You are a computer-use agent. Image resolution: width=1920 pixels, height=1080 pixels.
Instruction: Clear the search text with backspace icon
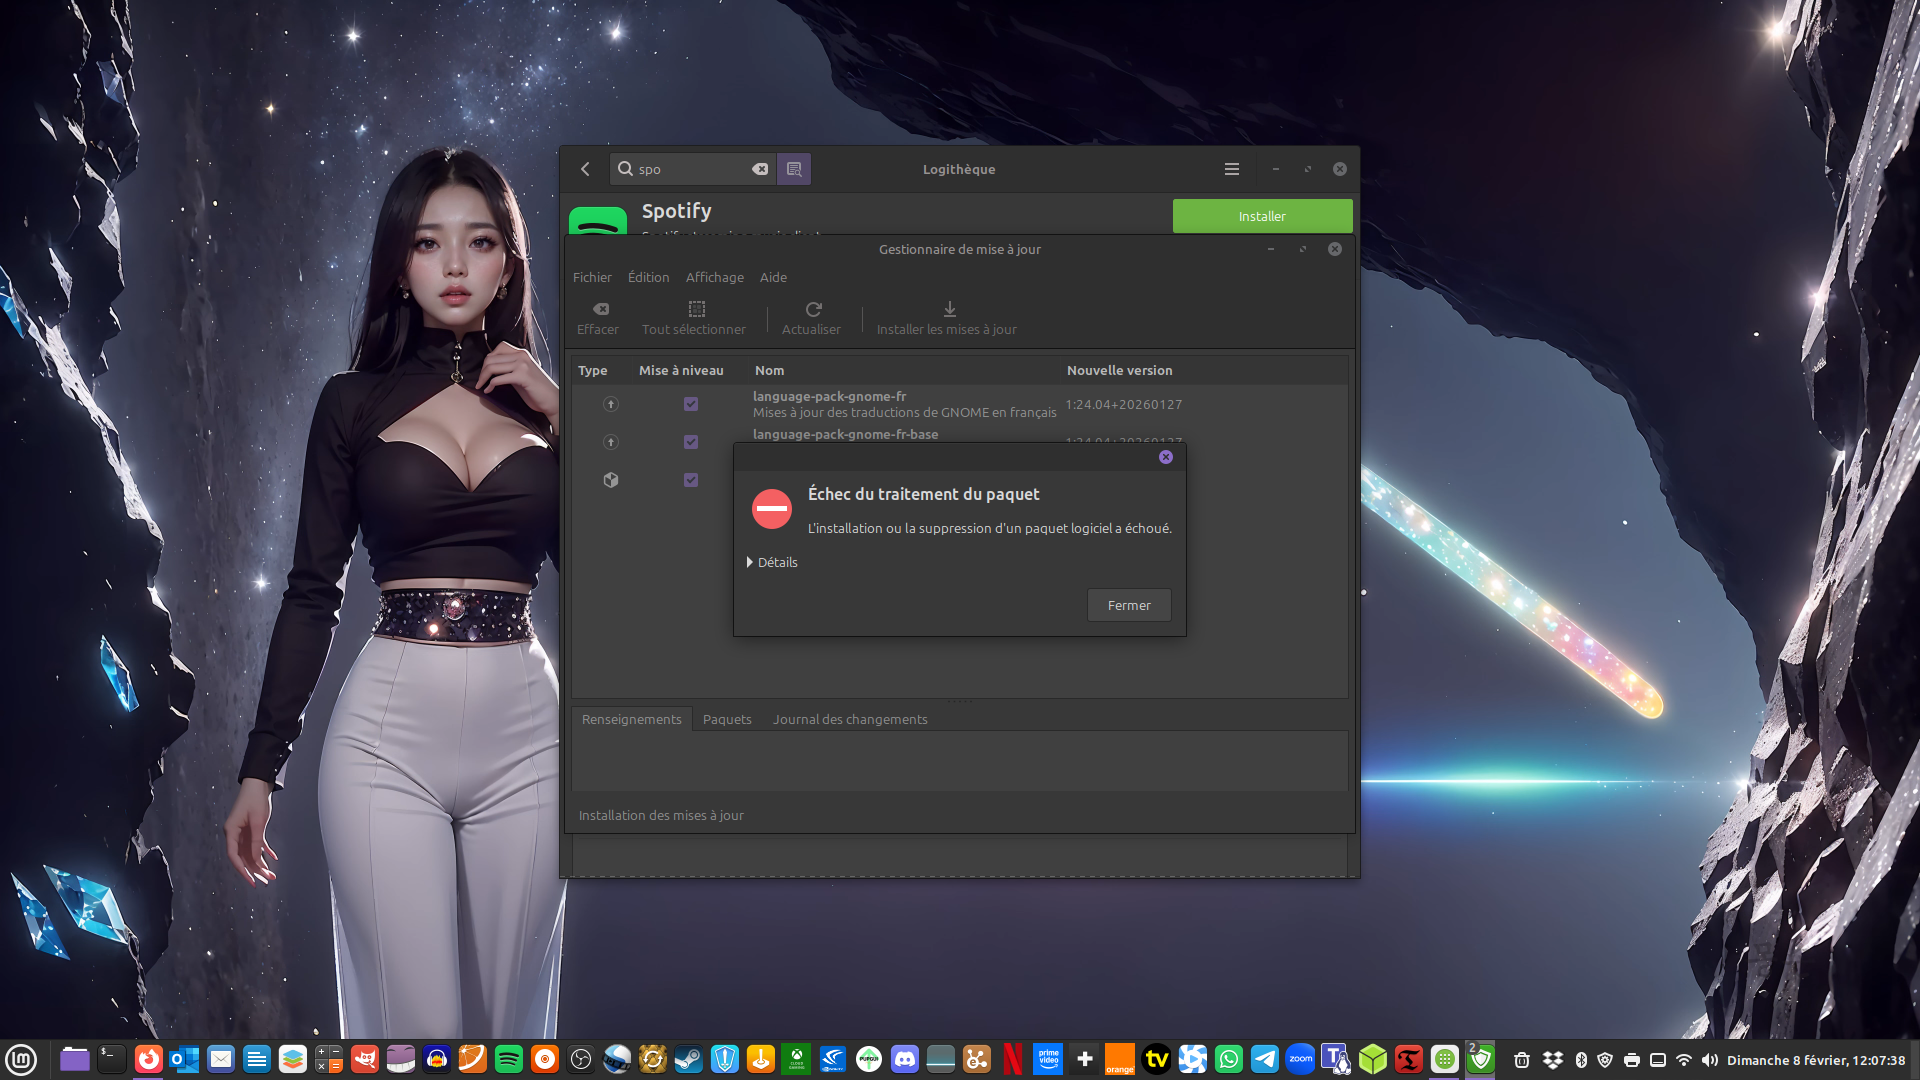[760, 169]
